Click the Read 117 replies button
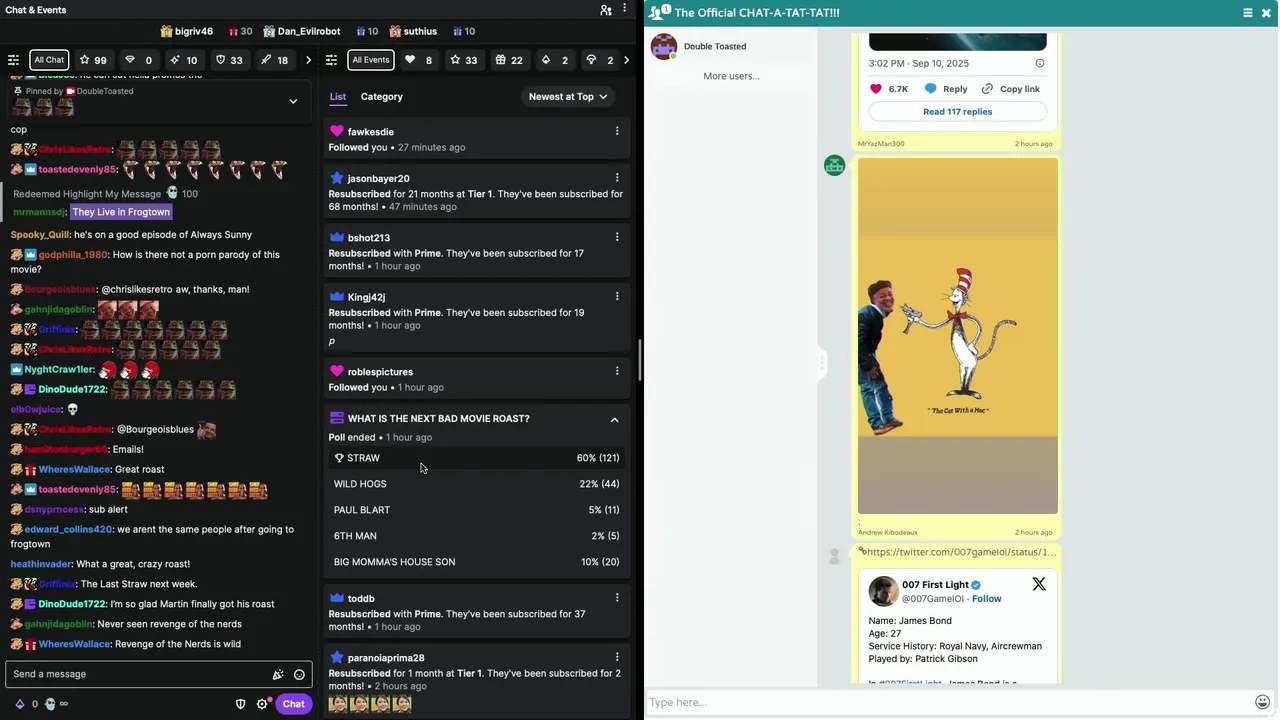 pyautogui.click(x=957, y=112)
